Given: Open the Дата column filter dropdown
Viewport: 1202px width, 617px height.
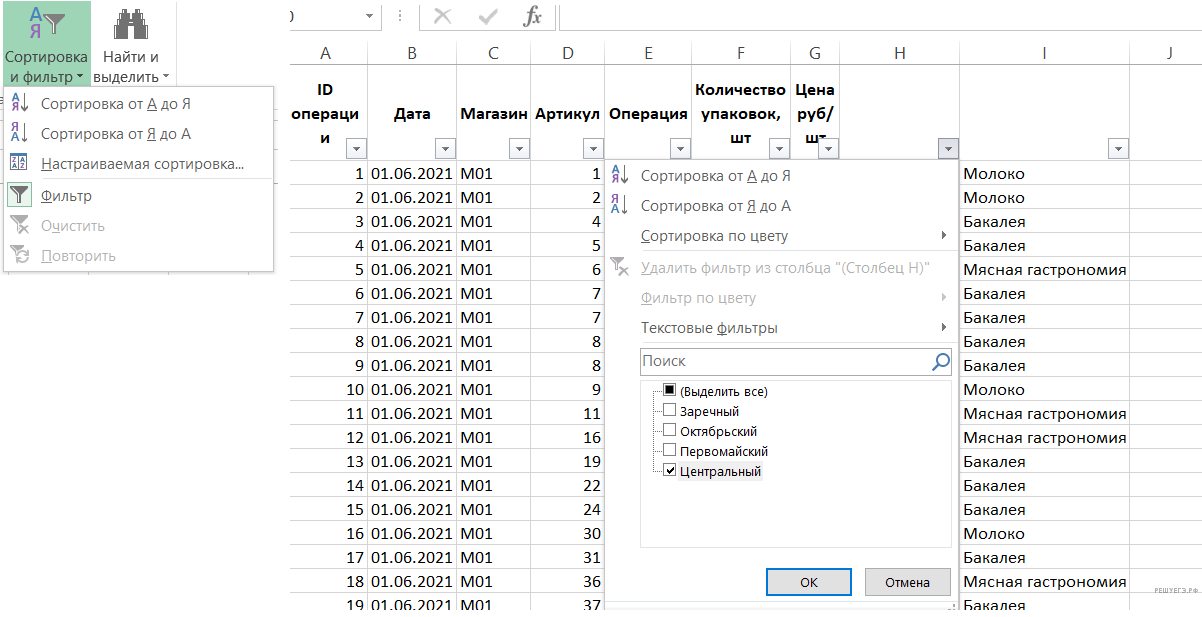Looking at the screenshot, I should (444, 149).
